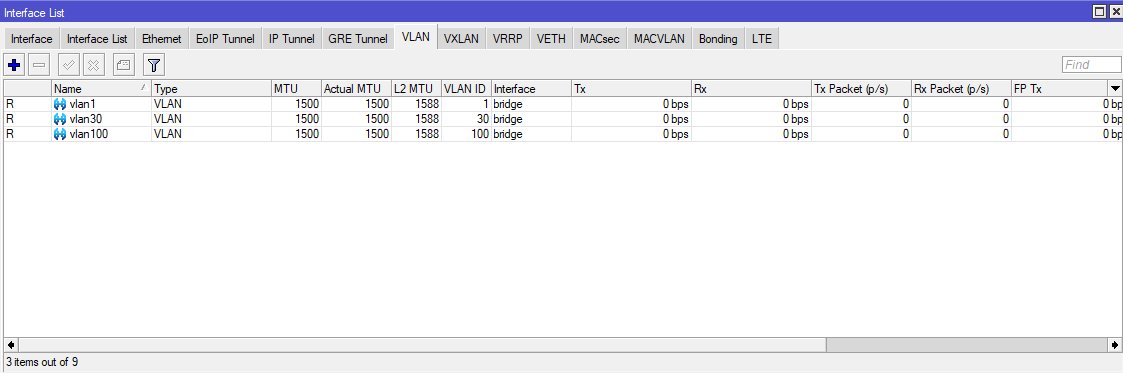Click the remove (minus) toolbar icon
The width and height of the screenshot is (1123, 373).
[39, 65]
